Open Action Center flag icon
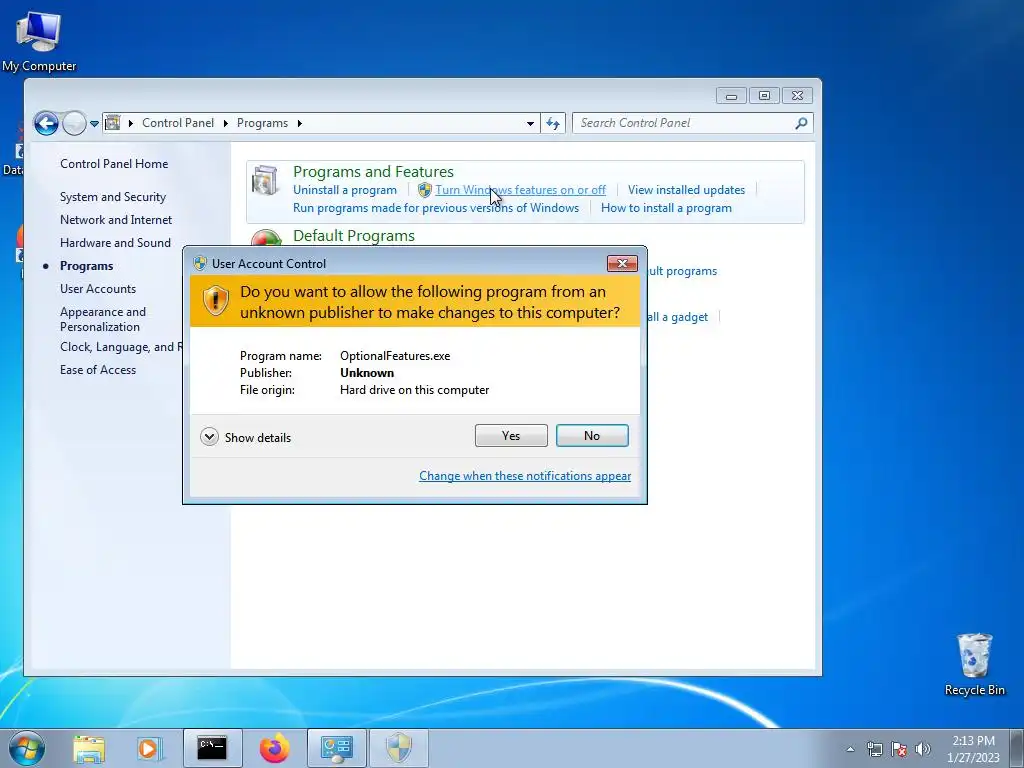The height and width of the screenshot is (768, 1024). [x=899, y=749]
